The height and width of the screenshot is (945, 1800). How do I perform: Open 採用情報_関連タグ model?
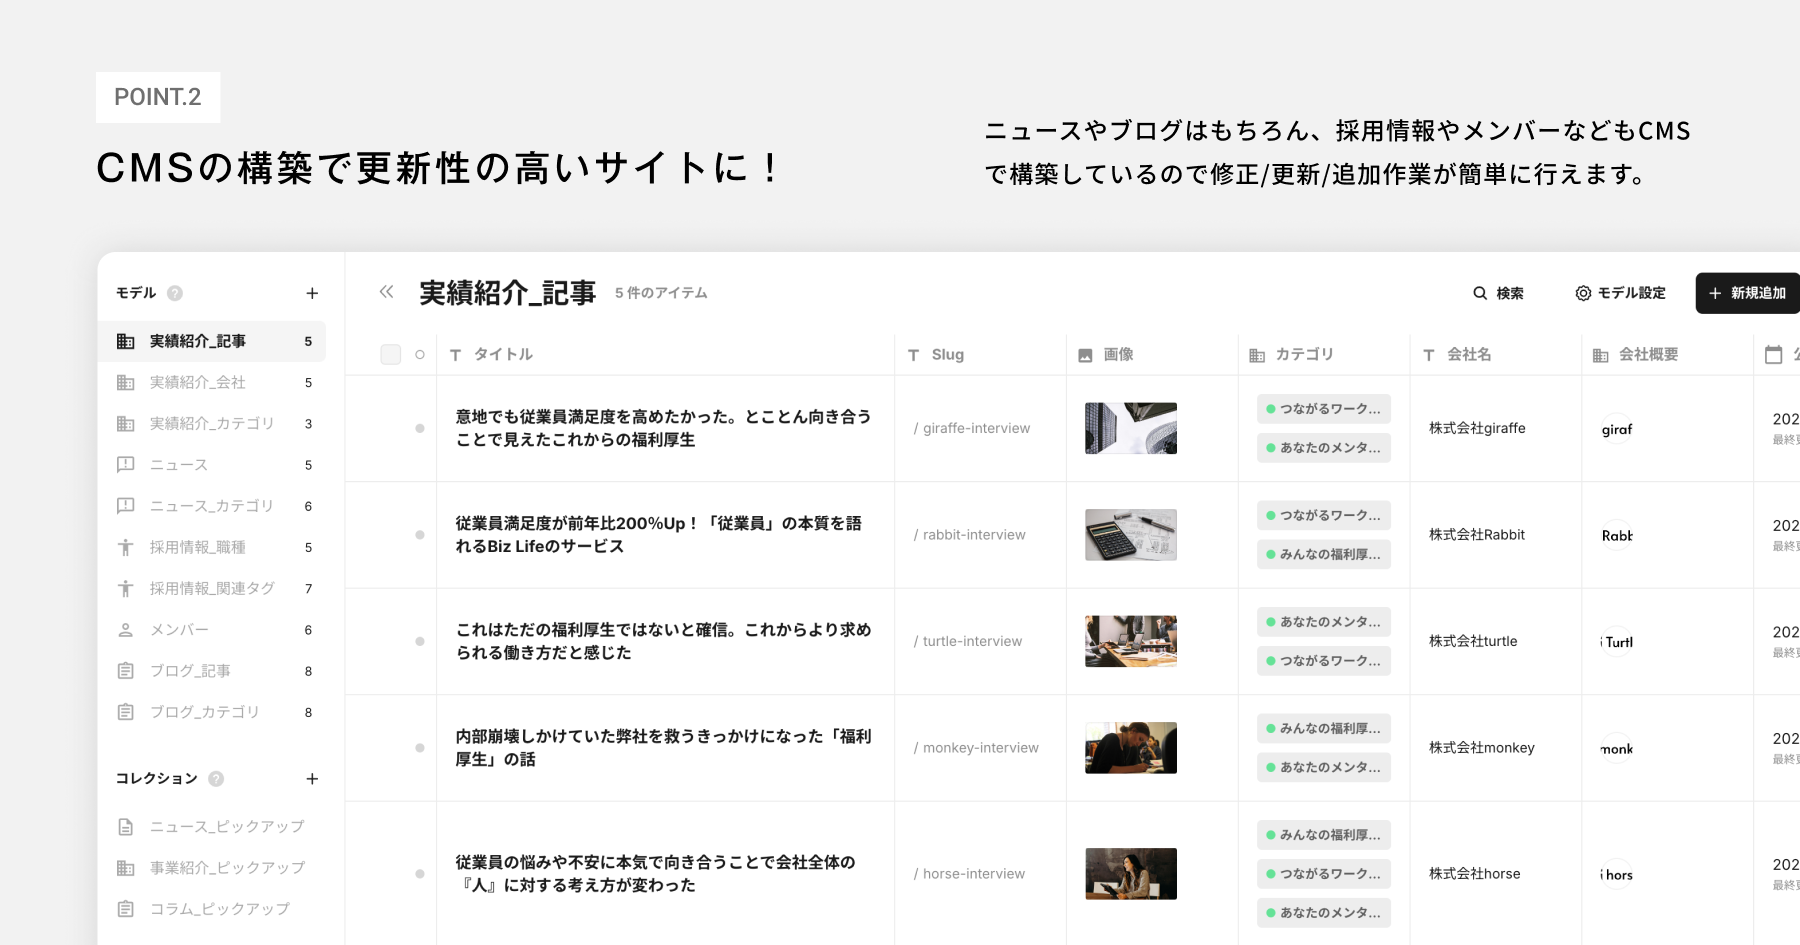pyautogui.click(x=212, y=589)
